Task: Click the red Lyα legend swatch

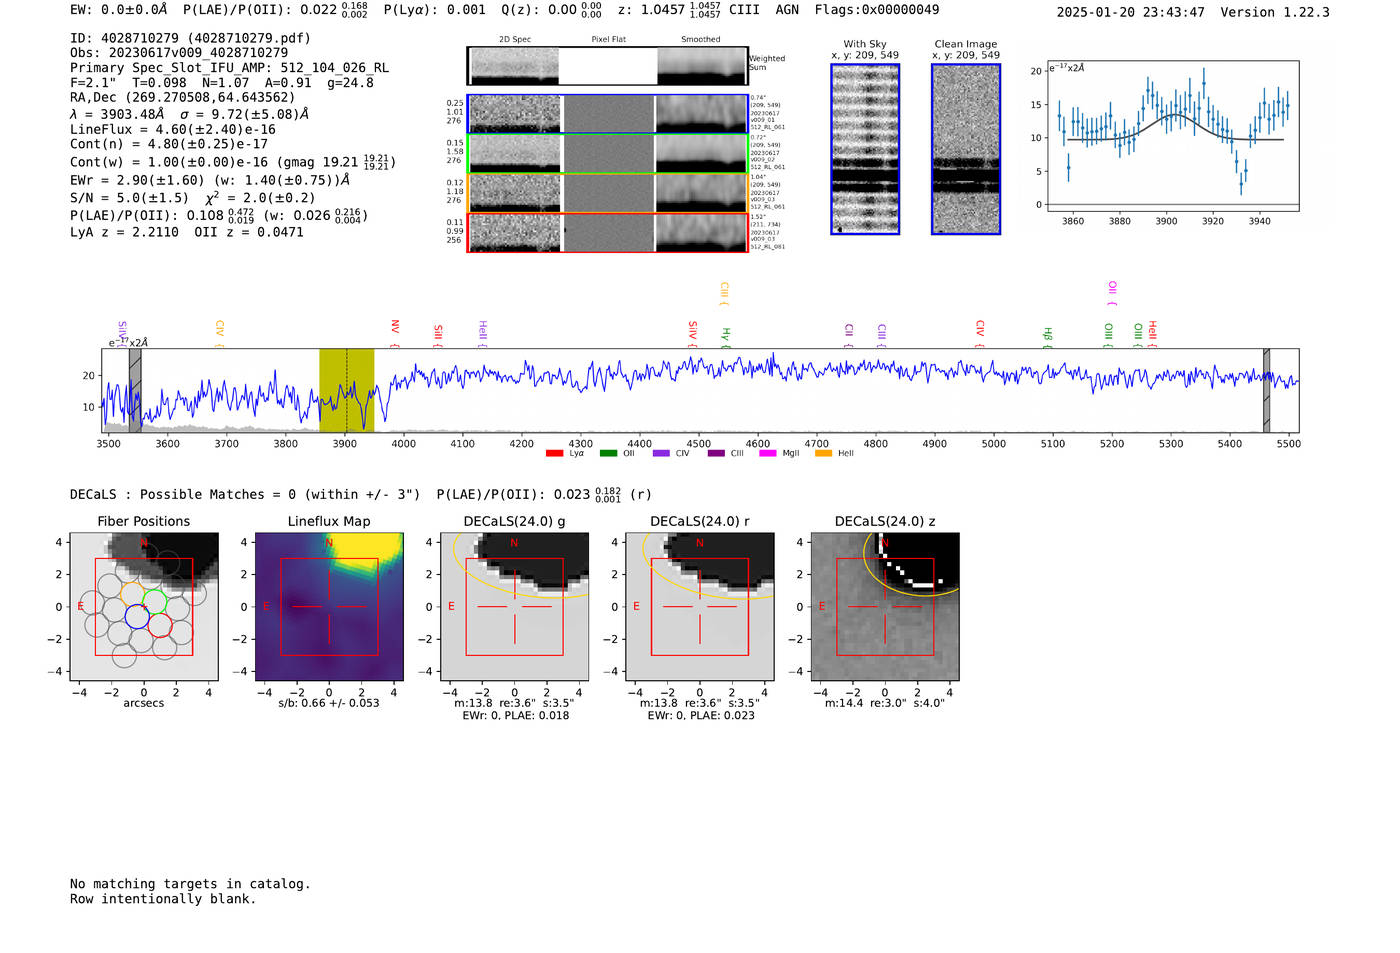Action: coord(555,453)
